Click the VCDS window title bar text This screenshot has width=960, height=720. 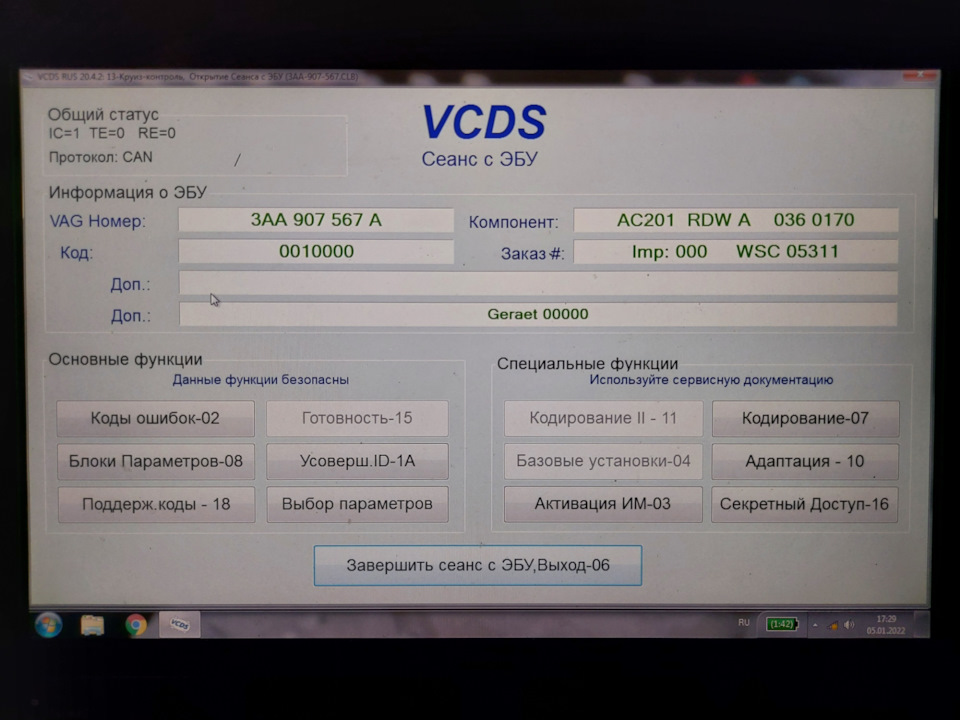pos(198,77)
